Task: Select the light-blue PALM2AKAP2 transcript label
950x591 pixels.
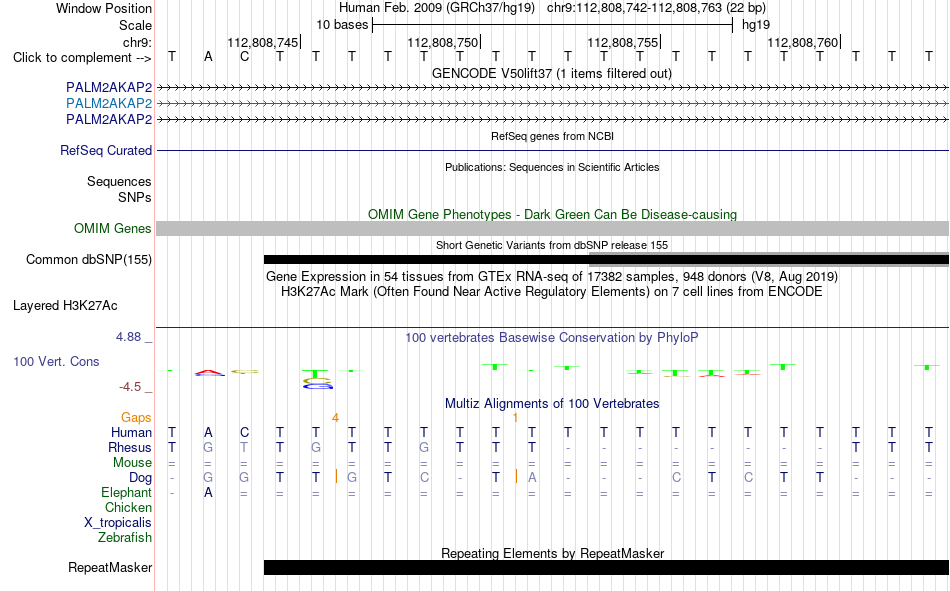Action: (109, 103)
